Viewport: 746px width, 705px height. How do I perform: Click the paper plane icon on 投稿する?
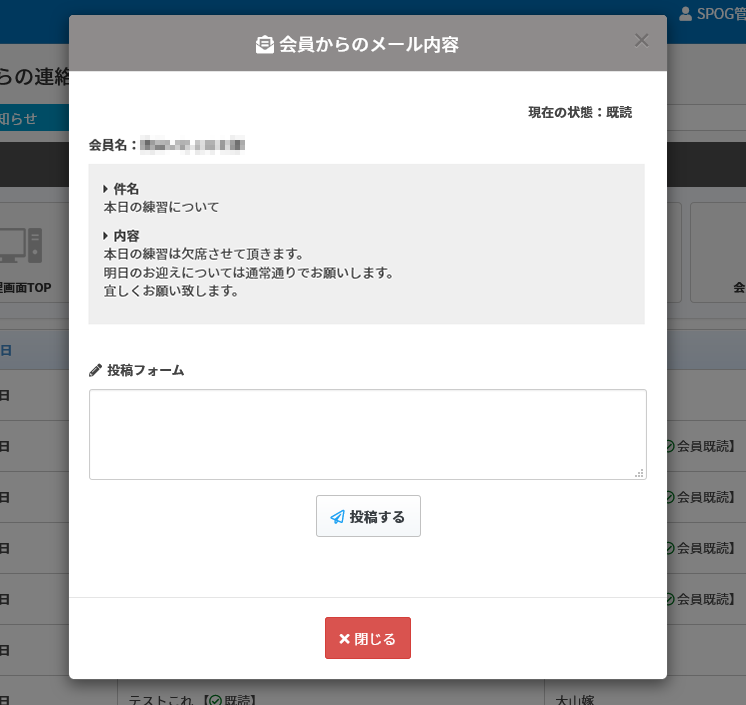point(337,517)
